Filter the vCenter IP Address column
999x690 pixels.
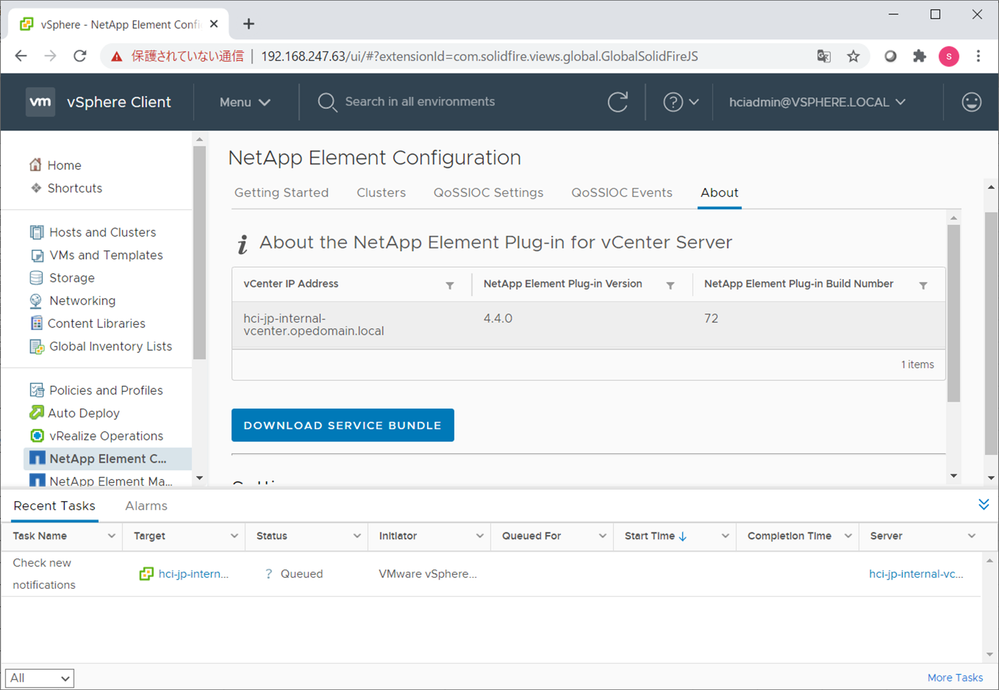[450, 285]
